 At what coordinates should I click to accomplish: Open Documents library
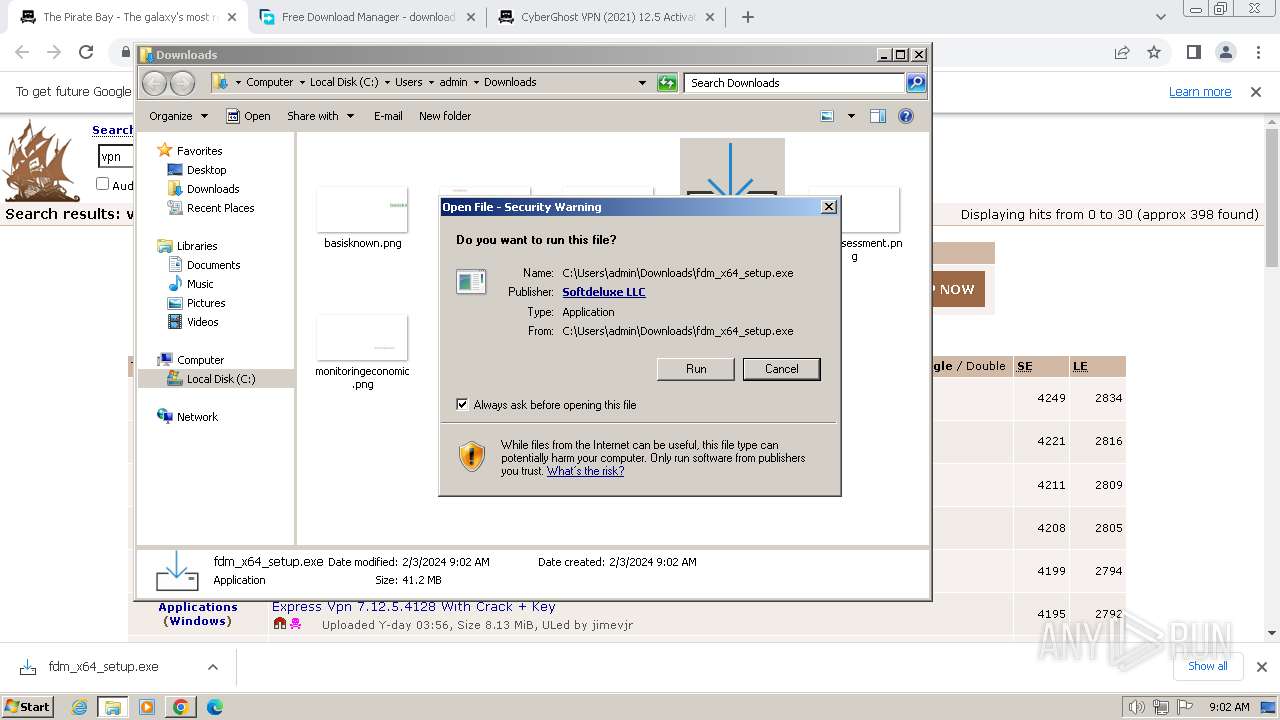coord(213,265)
